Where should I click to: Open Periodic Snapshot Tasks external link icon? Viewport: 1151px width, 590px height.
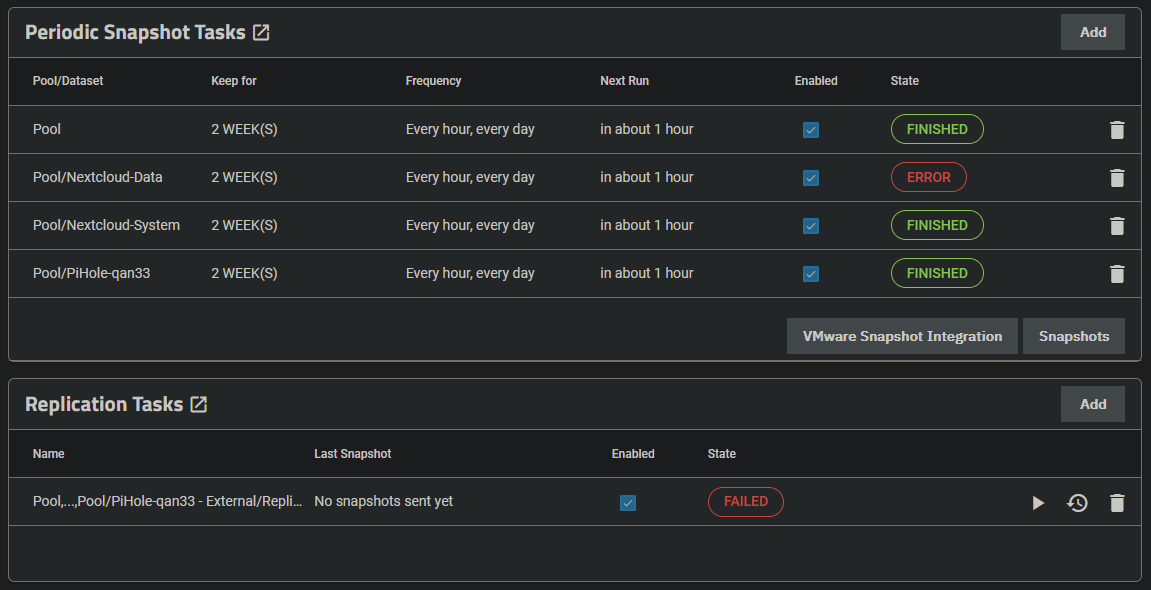coord(261,33)
